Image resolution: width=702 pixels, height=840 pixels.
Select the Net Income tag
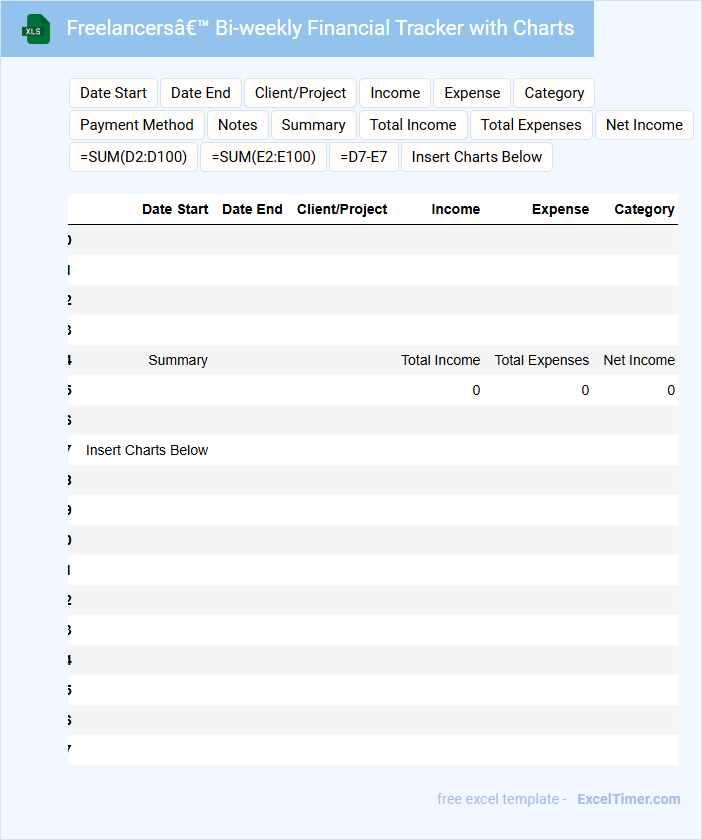[x=644, y=125]
